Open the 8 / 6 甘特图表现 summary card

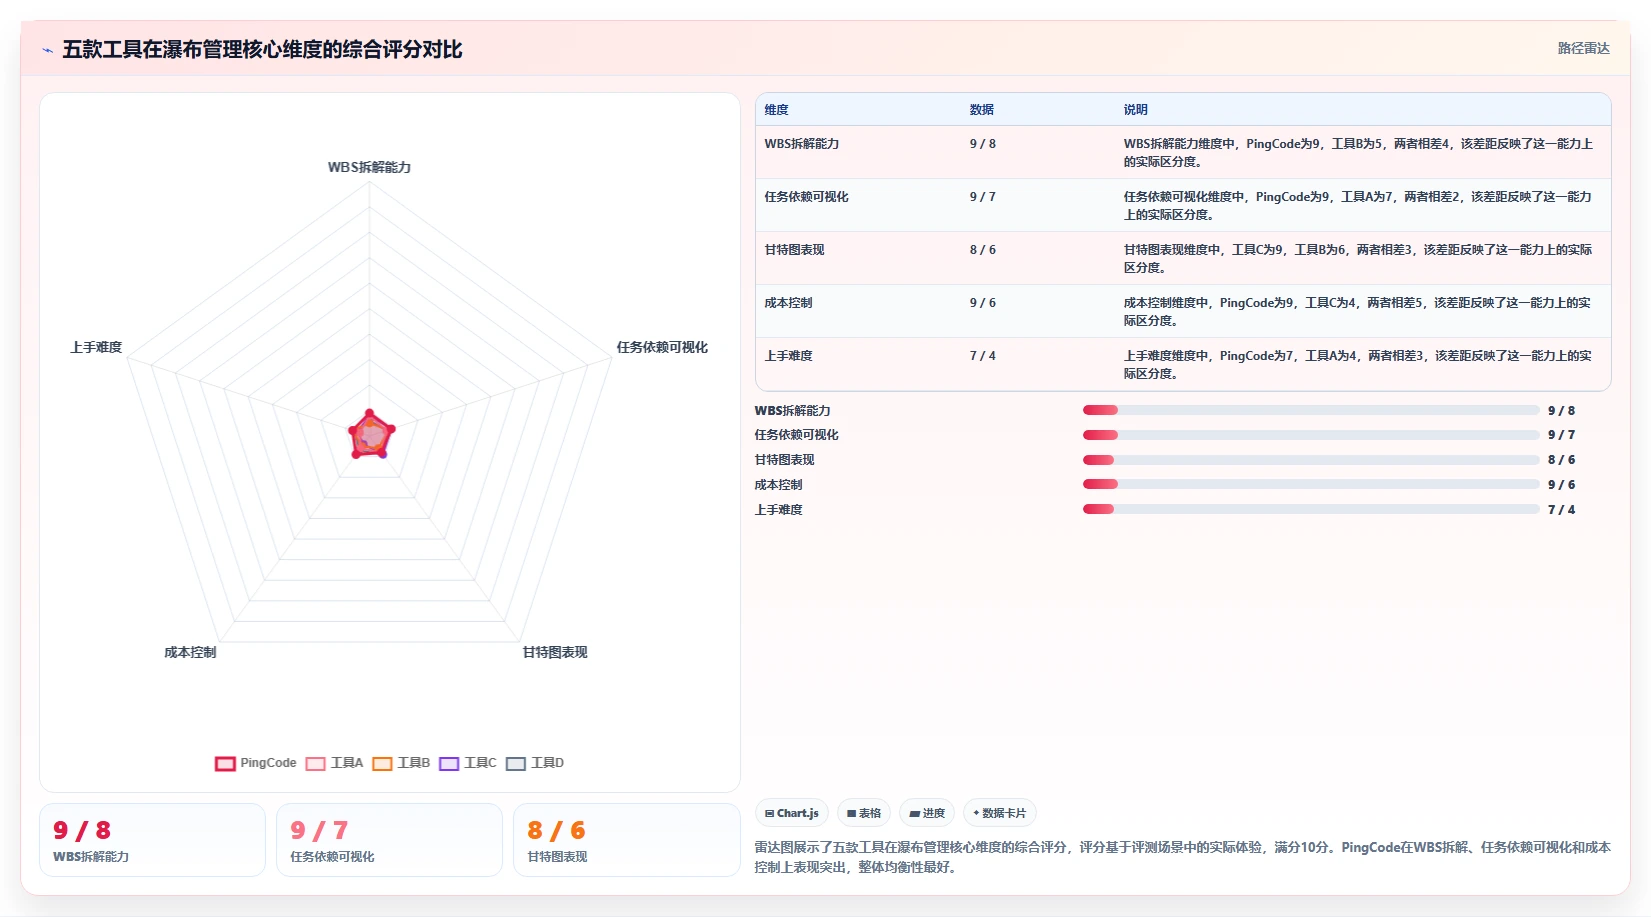pos(626,840)
